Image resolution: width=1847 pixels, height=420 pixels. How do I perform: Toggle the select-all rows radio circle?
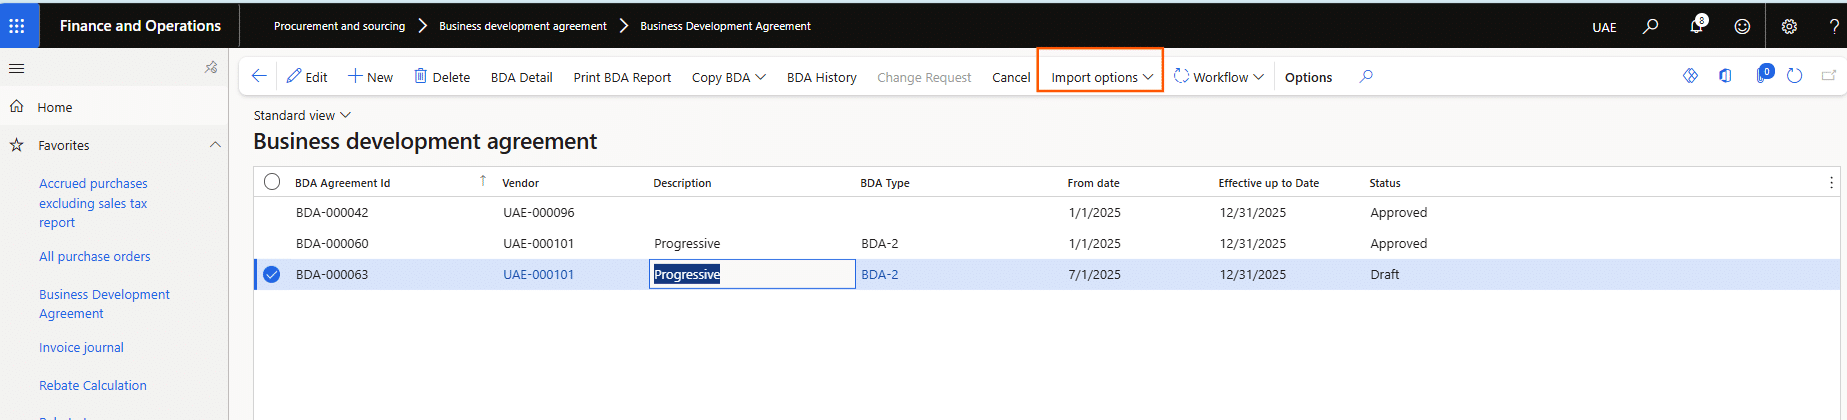[272, 182]
